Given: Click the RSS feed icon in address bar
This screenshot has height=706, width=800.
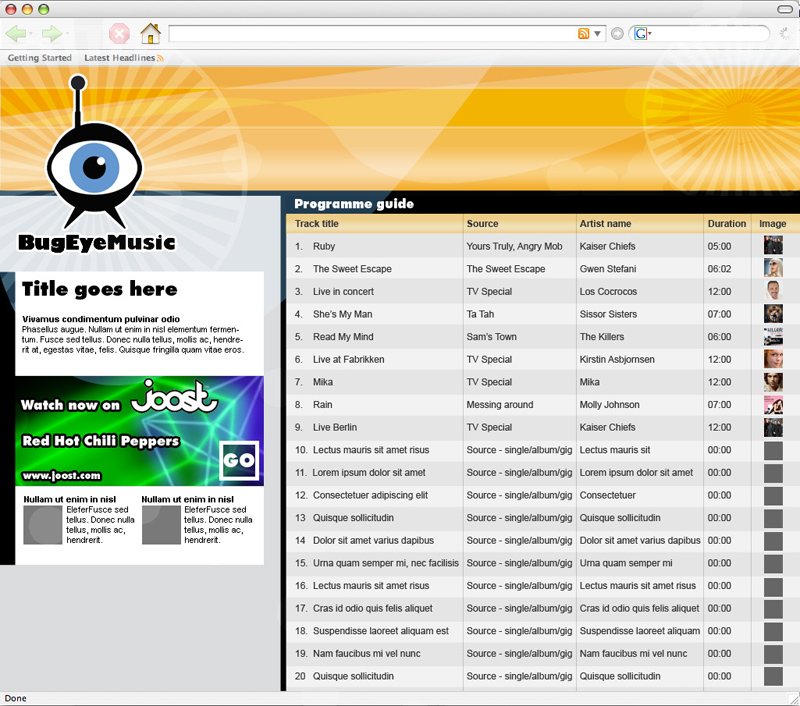Looking at the screenshot, I should pos(584,34).
